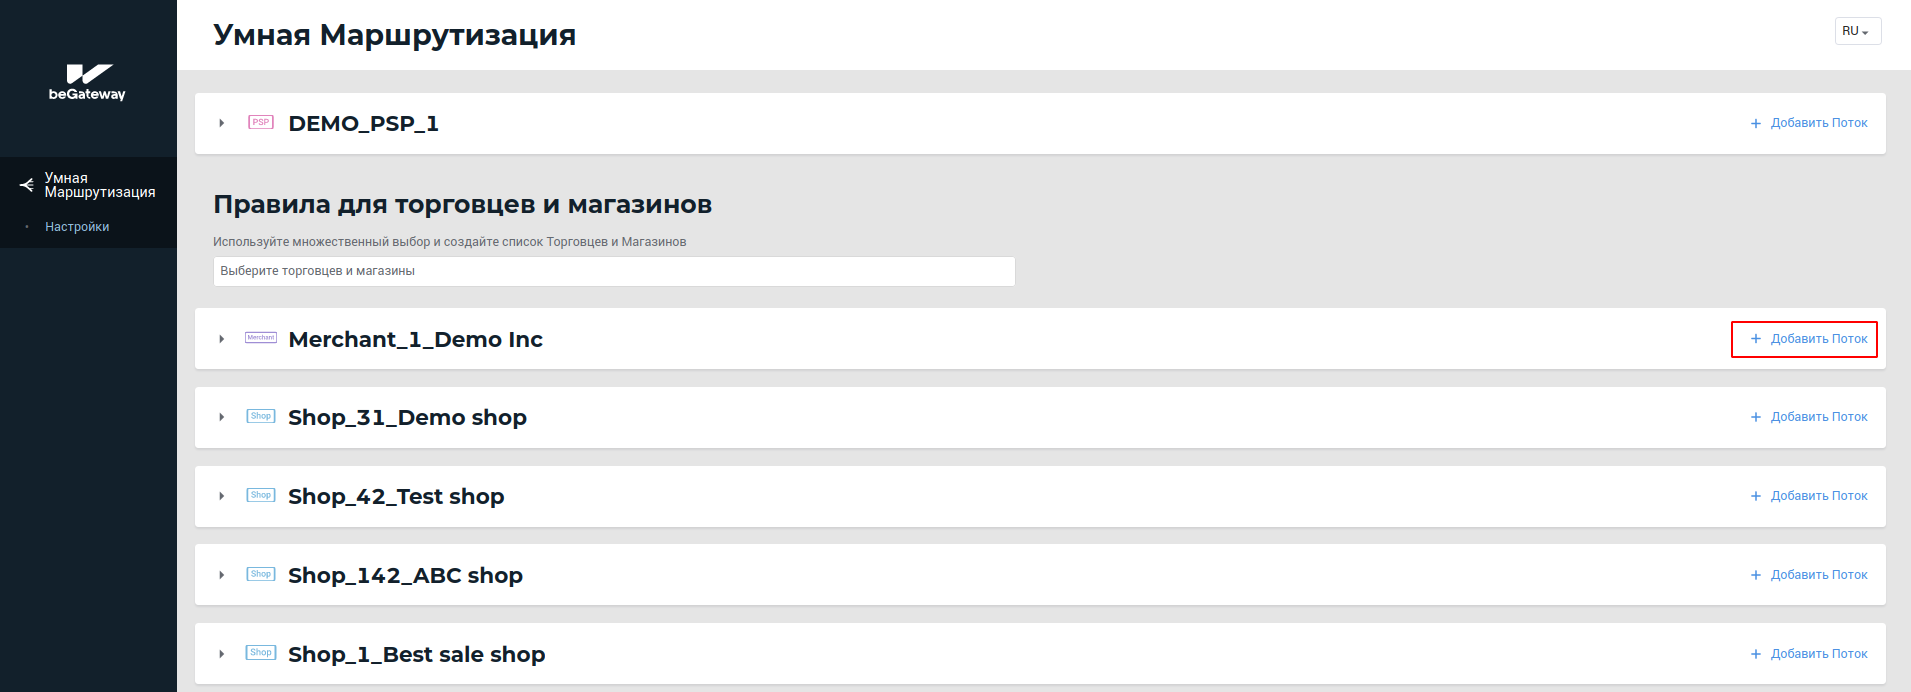Expand the Shop_1_Best sale shop row
The width and height of the screenshot is (1911, 692).
coord(222,654)
